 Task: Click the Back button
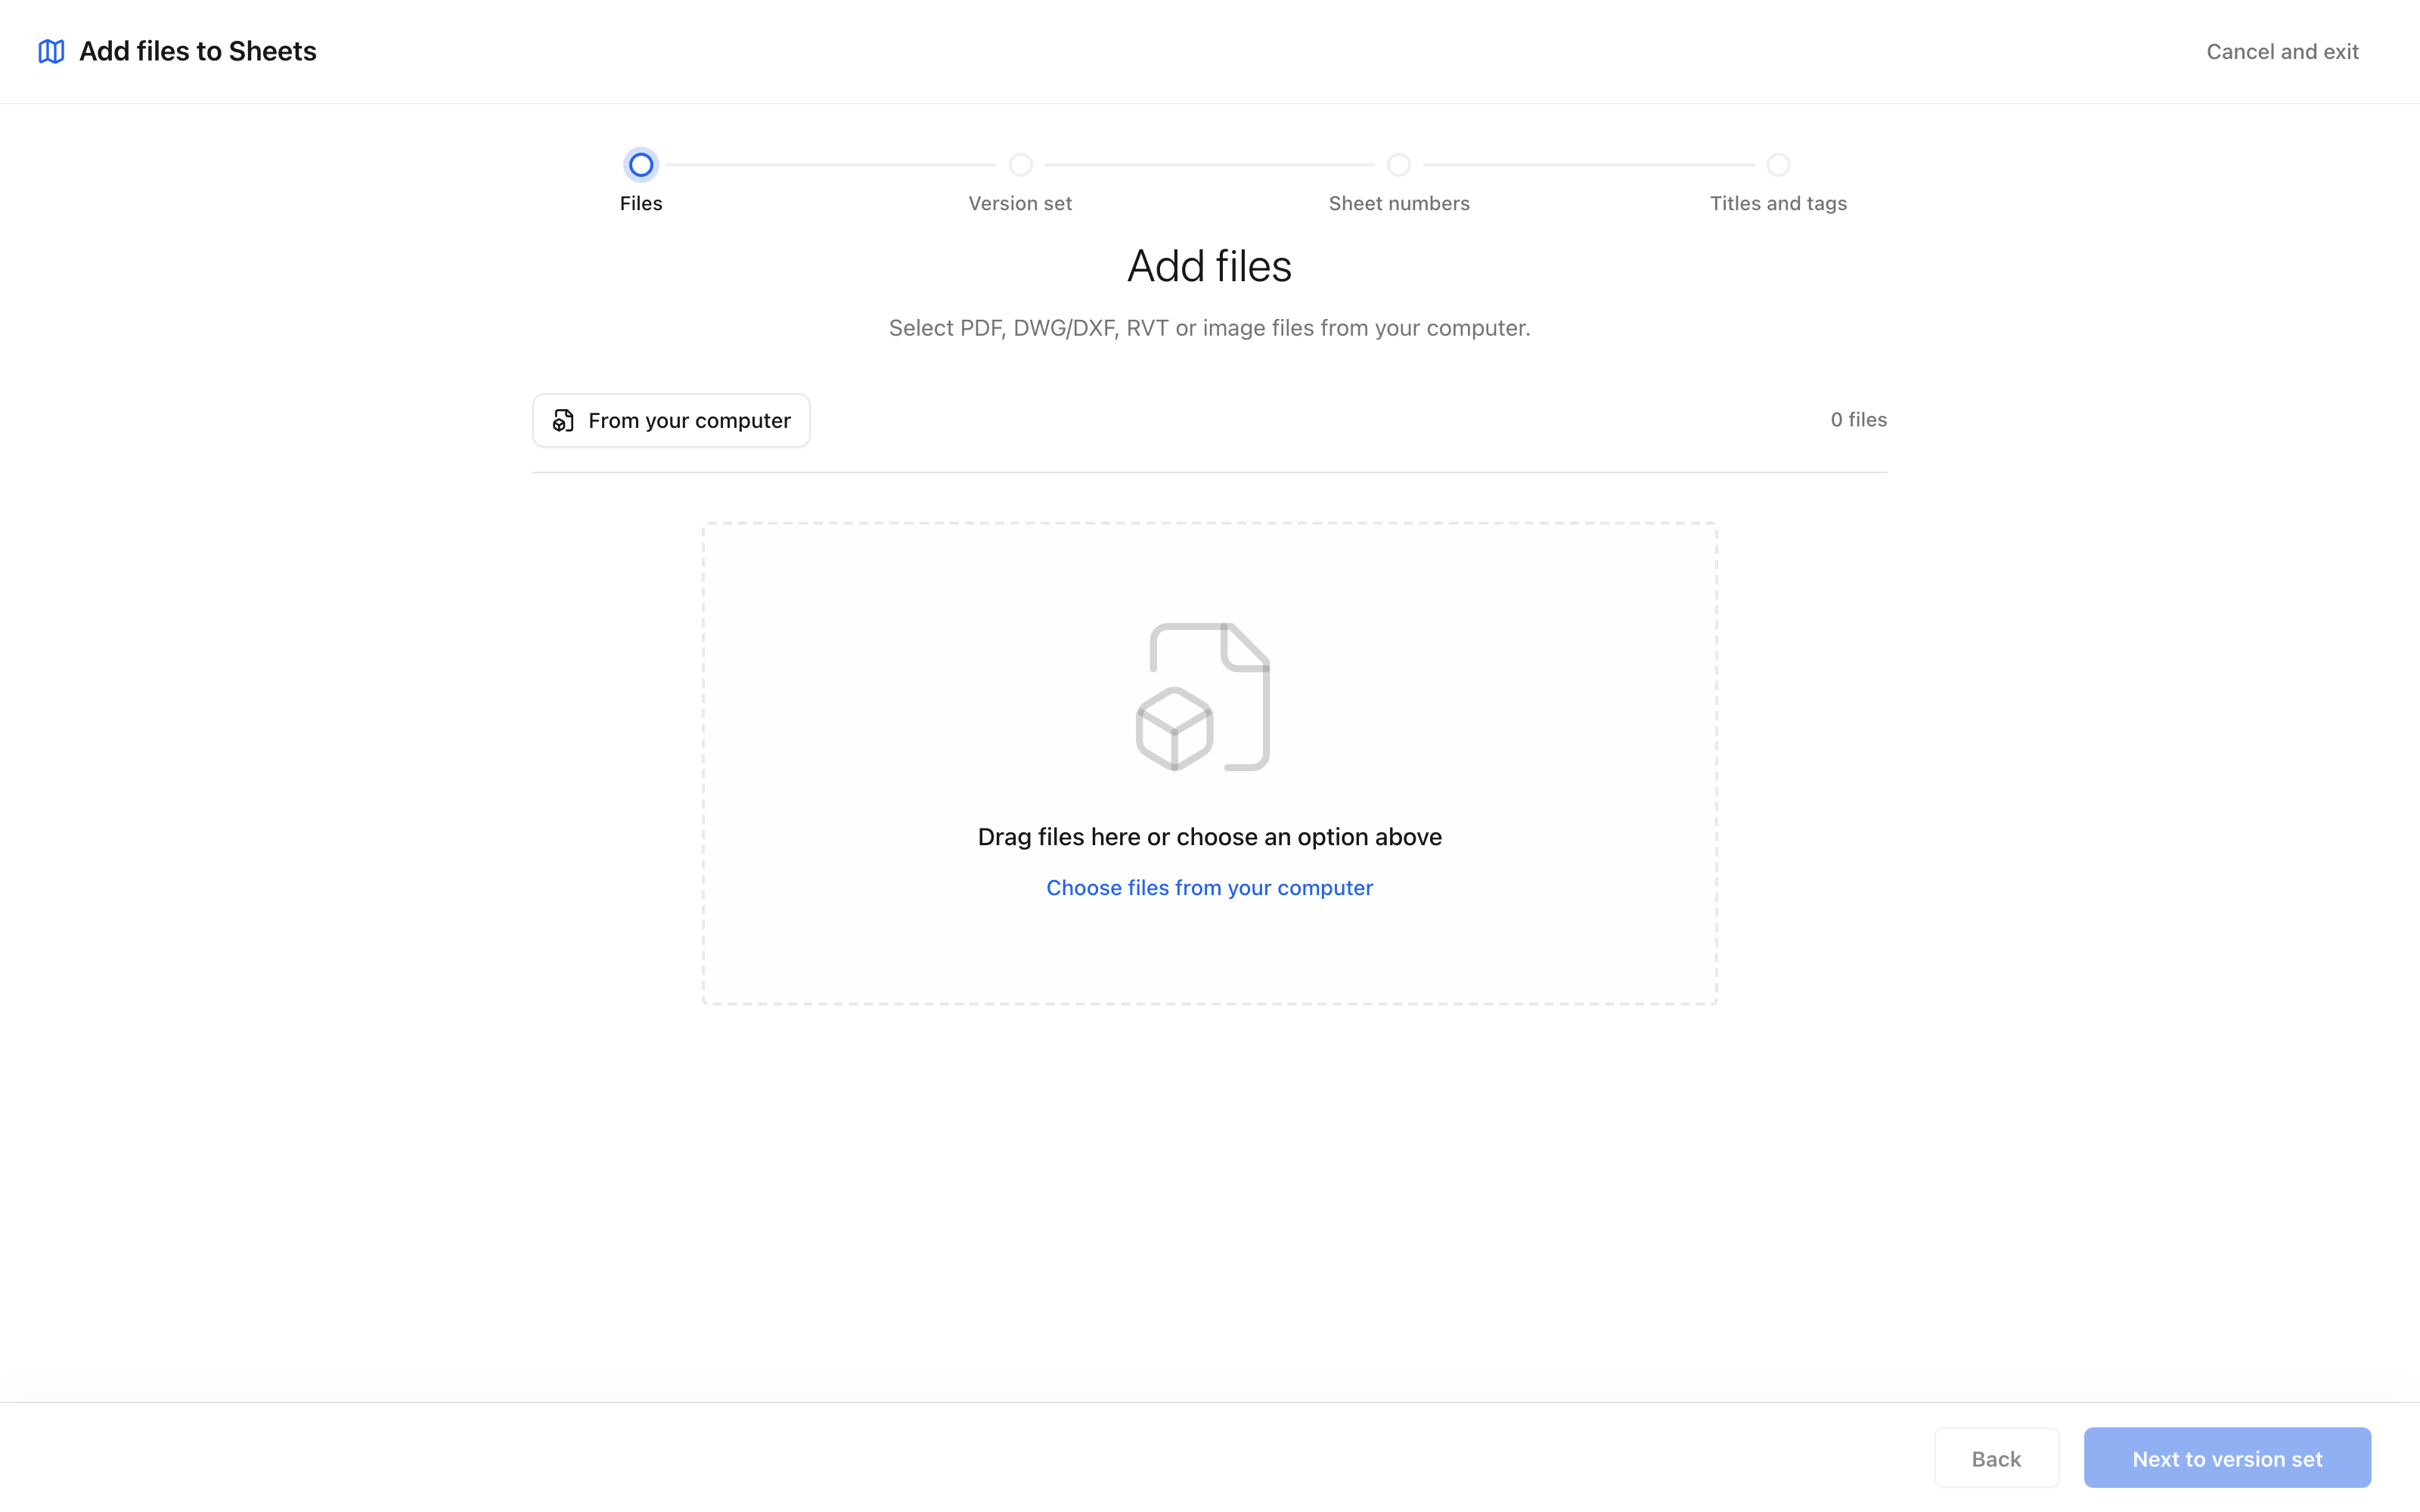click(x=1996, y=1458)
